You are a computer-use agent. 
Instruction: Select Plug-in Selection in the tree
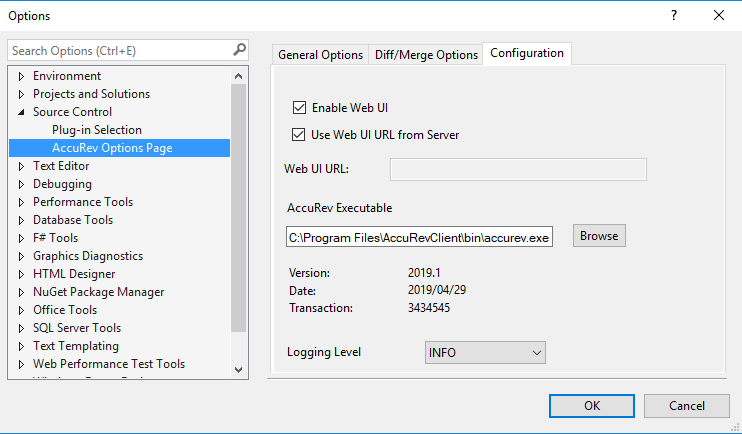tap(97, 130)
